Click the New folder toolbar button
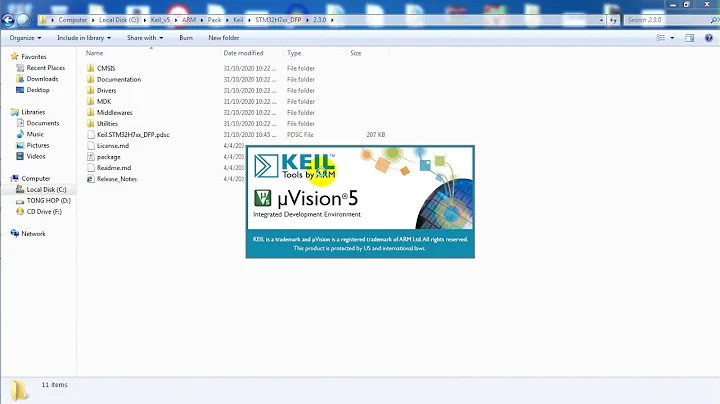This screenshot has height=404, width=720. [x=224, y=38]
